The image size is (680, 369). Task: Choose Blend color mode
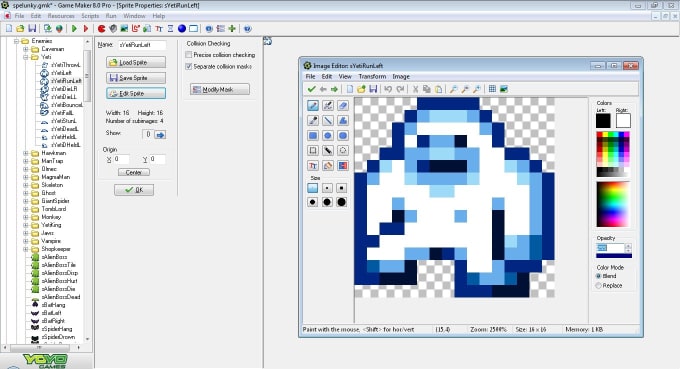click(x=598, y=276)
